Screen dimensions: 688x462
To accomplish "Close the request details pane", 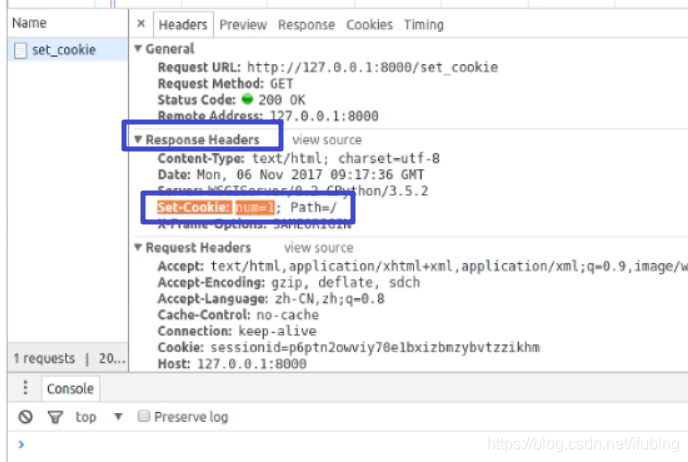I will point(141,23).
